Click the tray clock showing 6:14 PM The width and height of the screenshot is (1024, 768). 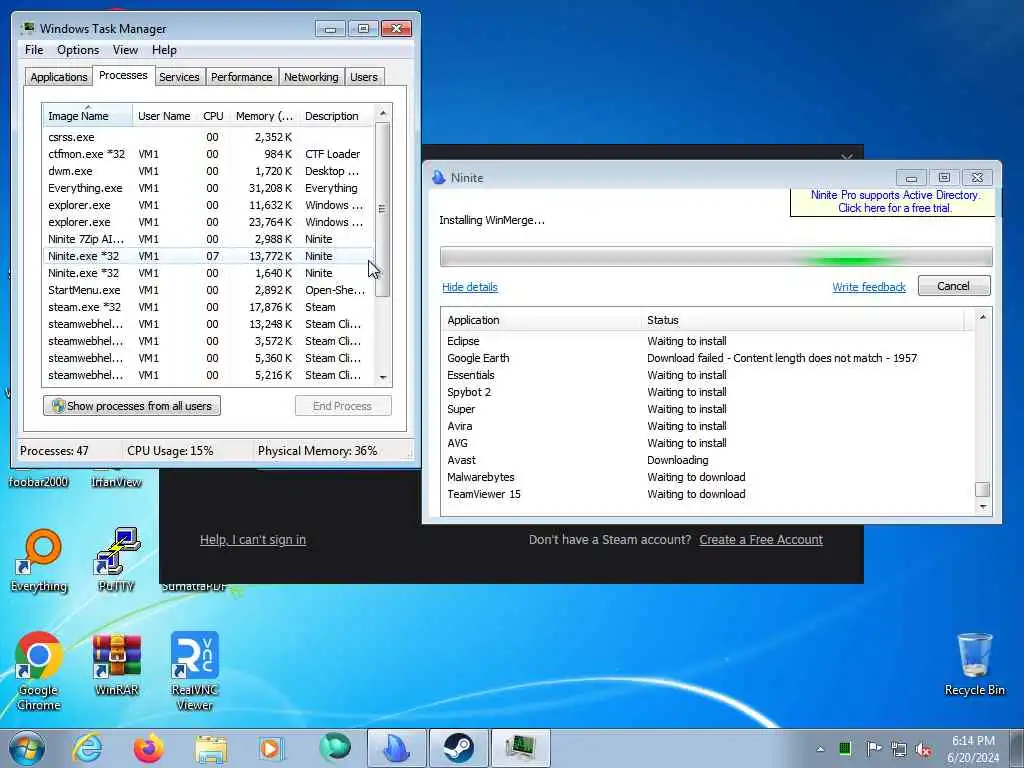(x=973, y=748)
